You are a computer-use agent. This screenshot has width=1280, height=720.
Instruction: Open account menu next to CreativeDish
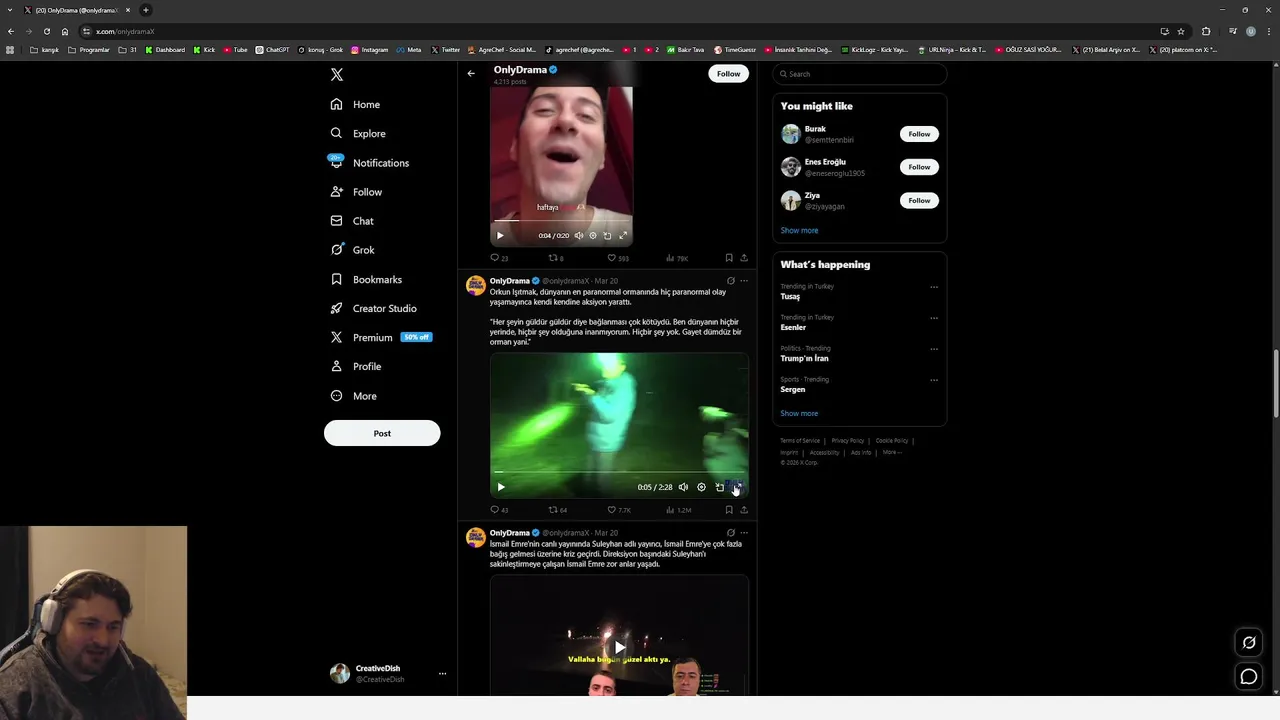coord(442,674)
